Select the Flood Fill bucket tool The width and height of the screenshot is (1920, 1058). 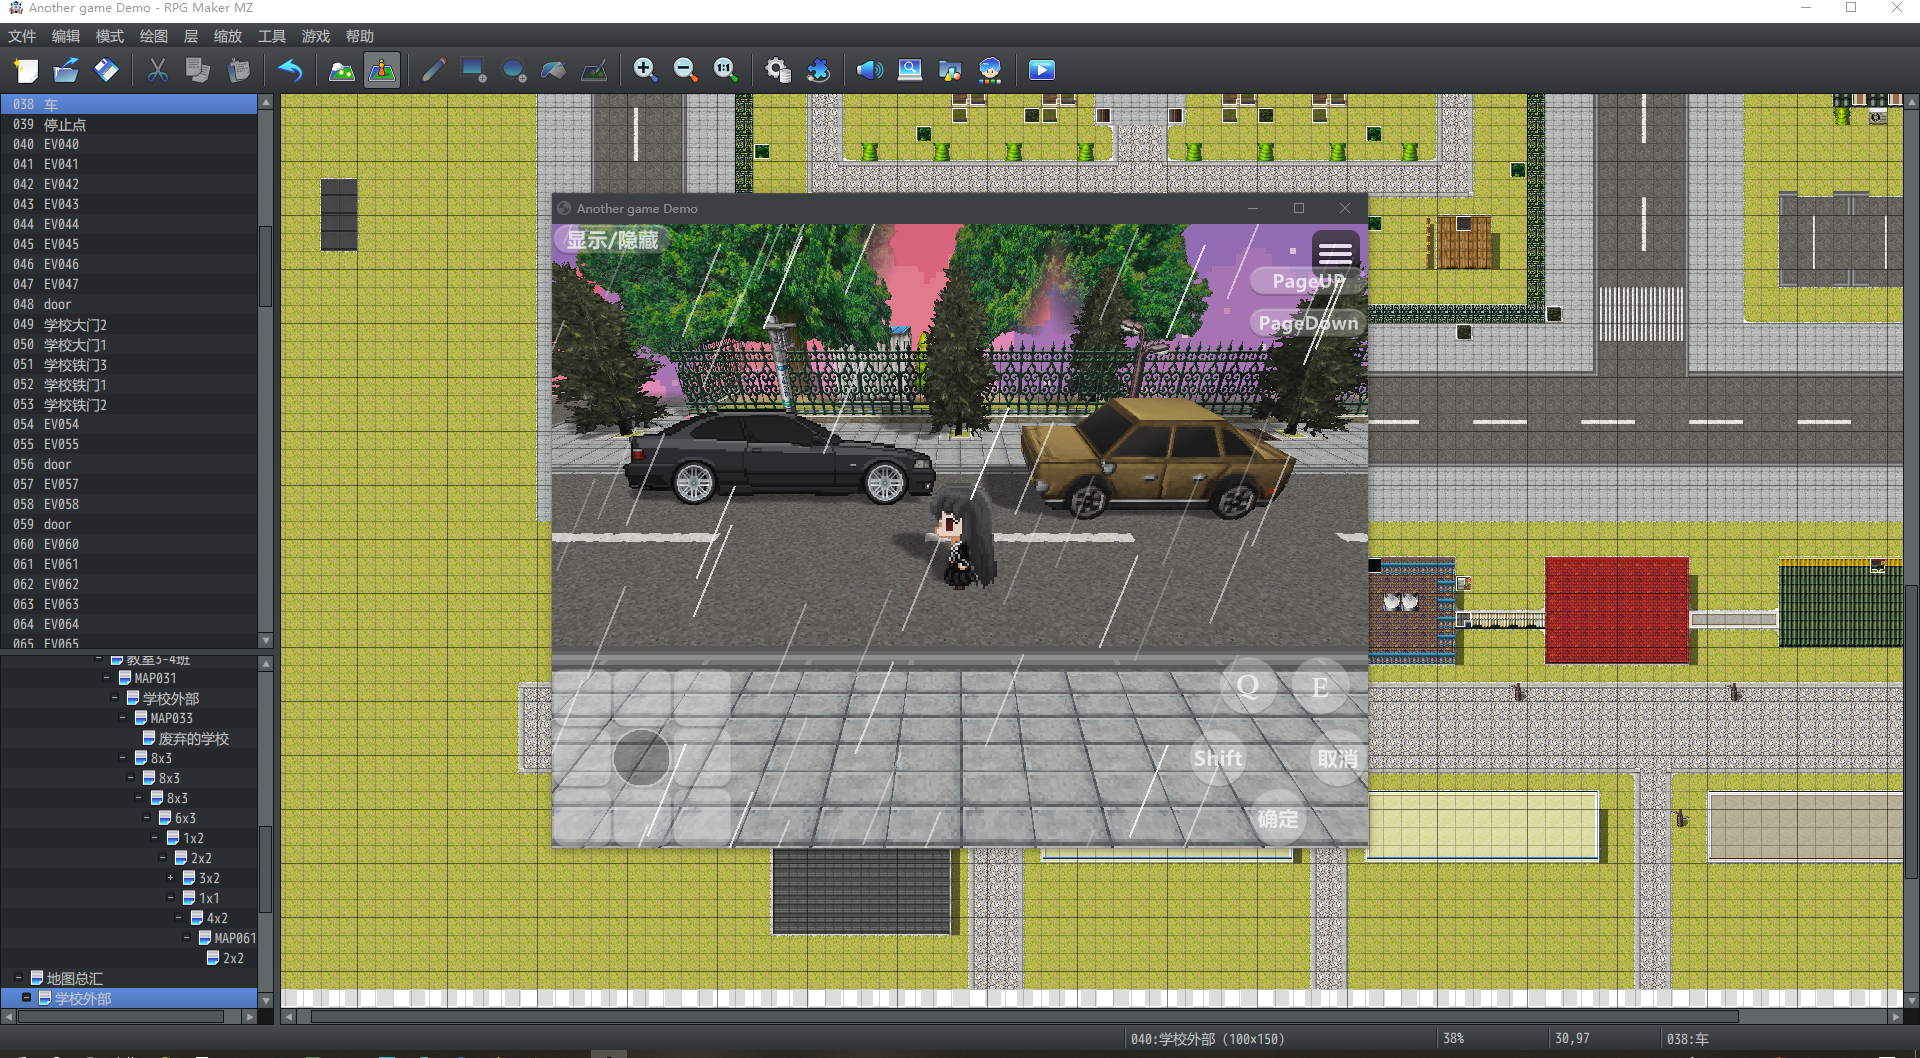click(x=553, y=70)
